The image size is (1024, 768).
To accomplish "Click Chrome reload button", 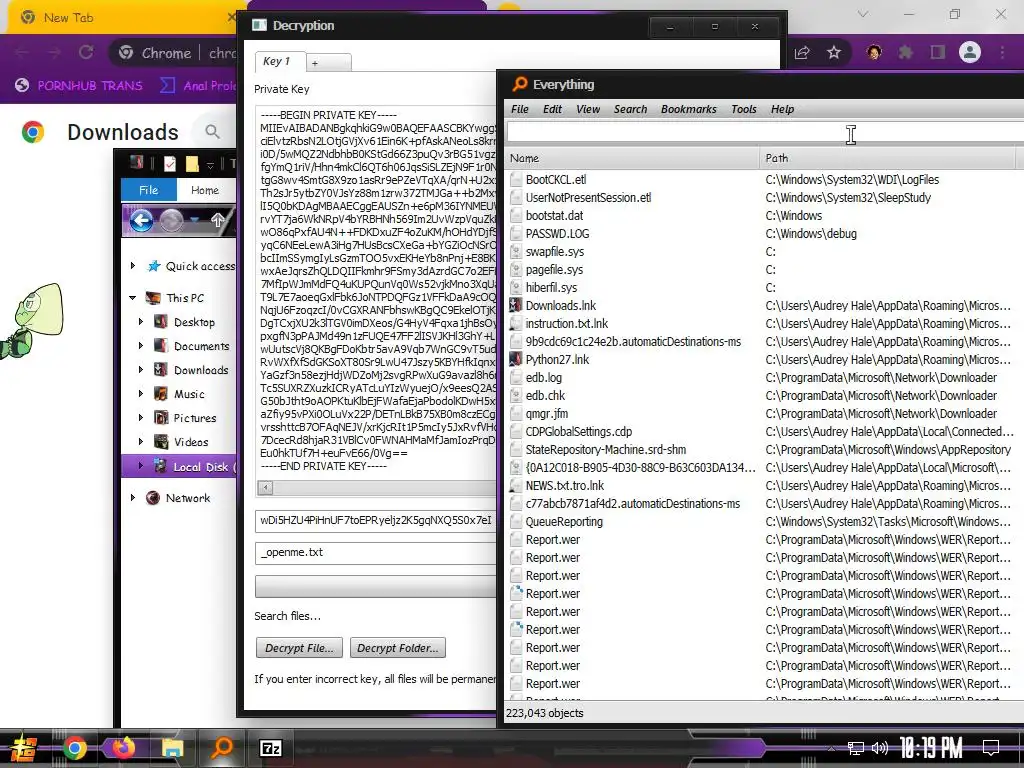I will [86, 52].
